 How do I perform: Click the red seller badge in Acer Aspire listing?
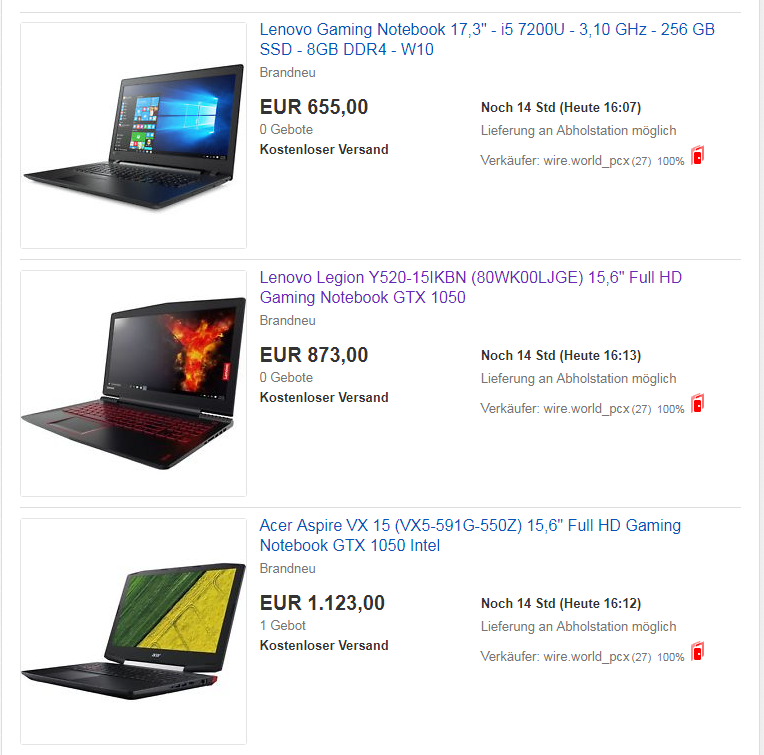tap(698, 651)
